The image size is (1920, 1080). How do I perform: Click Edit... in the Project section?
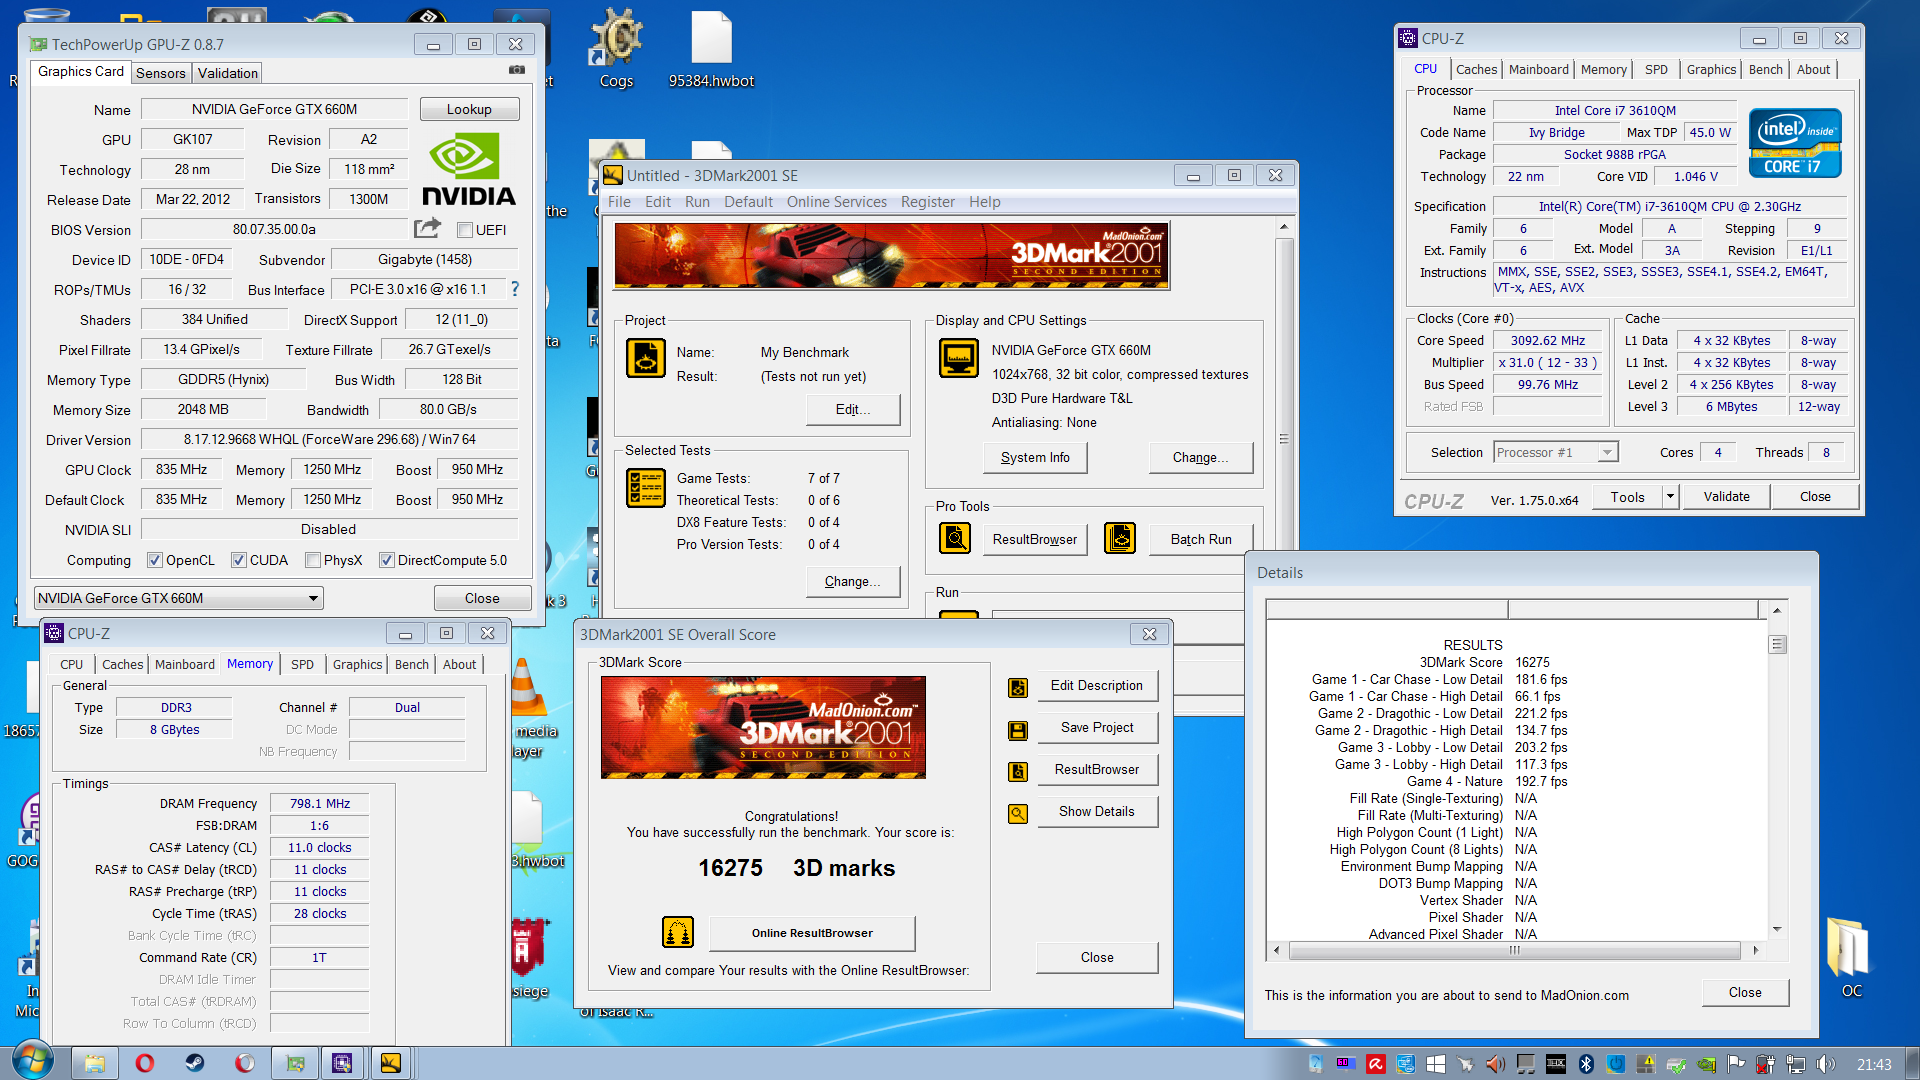coord(853,409)
